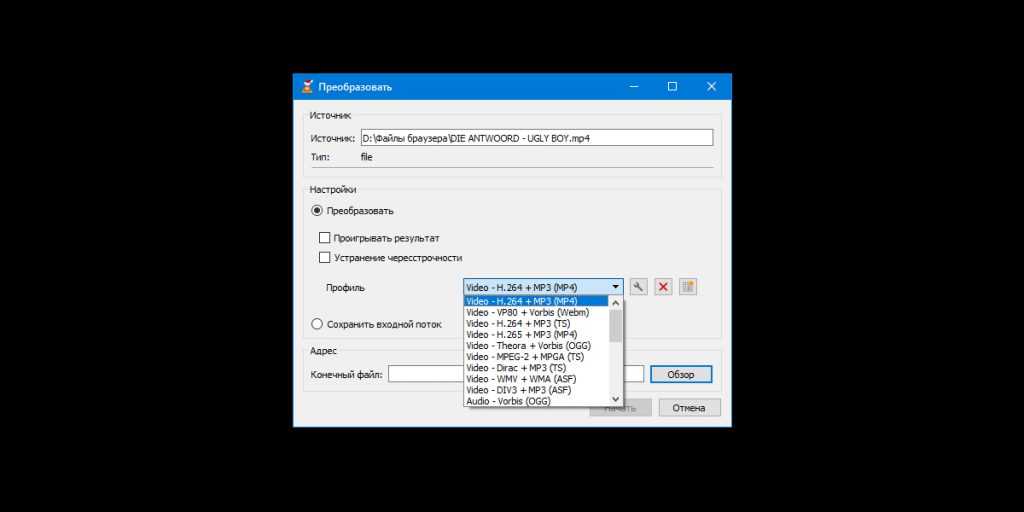Select the Преобразовать radio button
This screenshot has width=1024, height=512.
click(317, 211)
